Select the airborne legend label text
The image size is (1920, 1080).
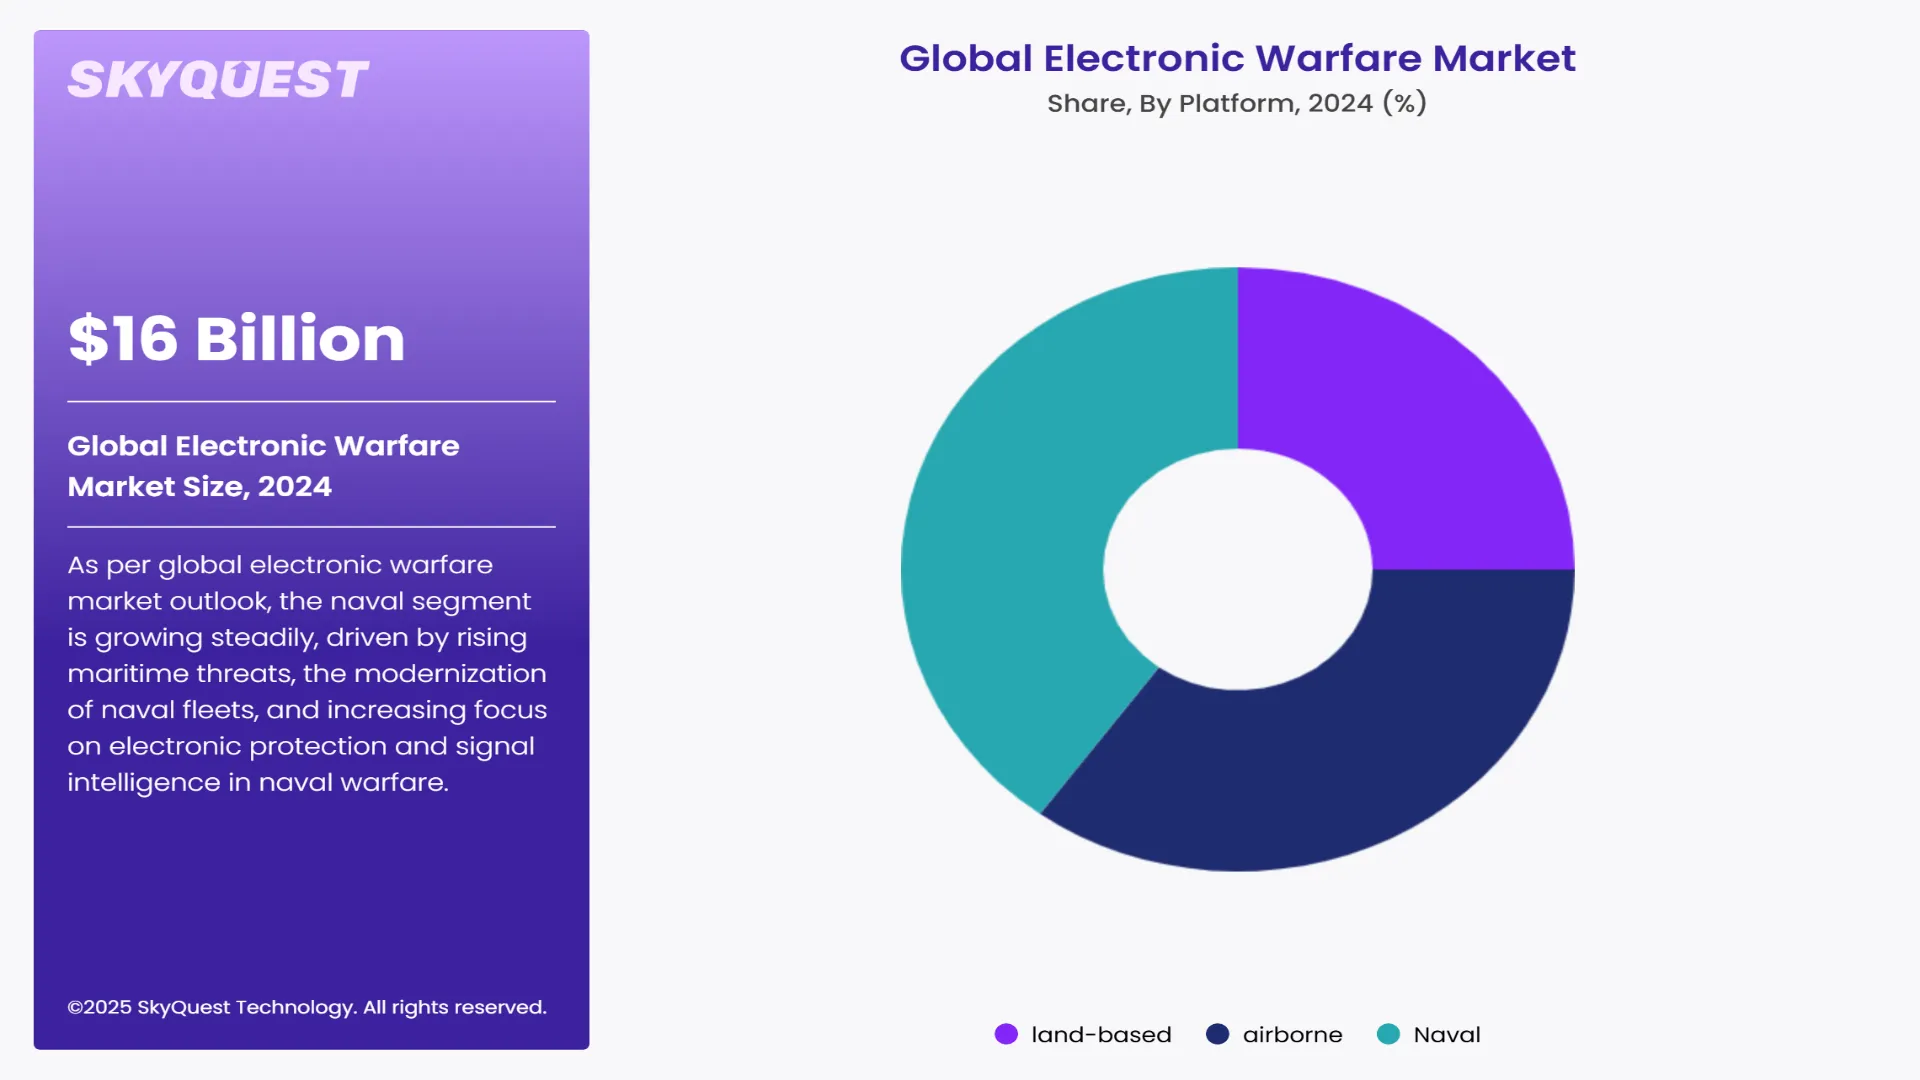(1292, 1035)
